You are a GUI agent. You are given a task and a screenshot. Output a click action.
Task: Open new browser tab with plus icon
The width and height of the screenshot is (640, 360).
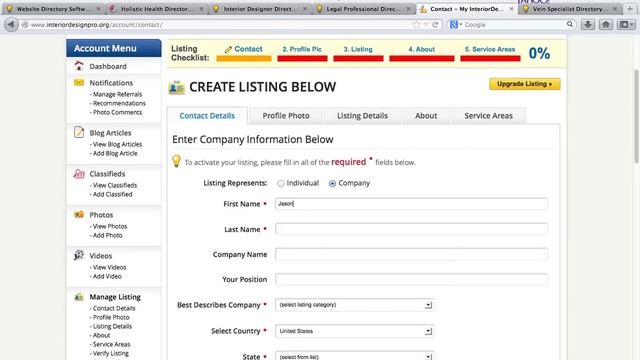click(630, 9)
